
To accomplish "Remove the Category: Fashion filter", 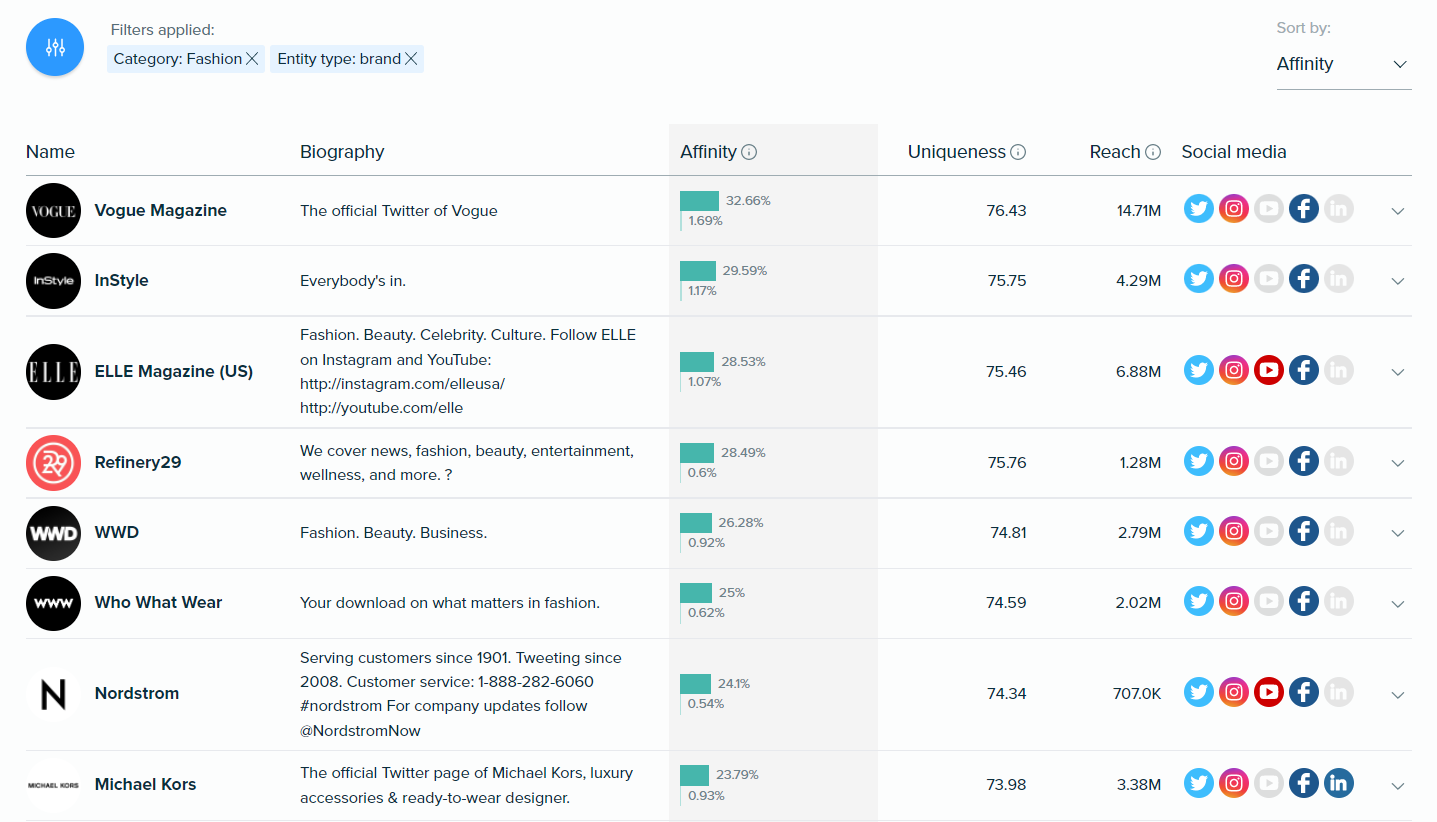I will 252,59.
